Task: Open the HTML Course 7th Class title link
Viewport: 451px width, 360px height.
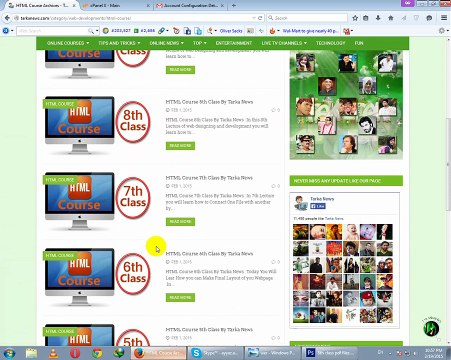Action: pos(209,178)
